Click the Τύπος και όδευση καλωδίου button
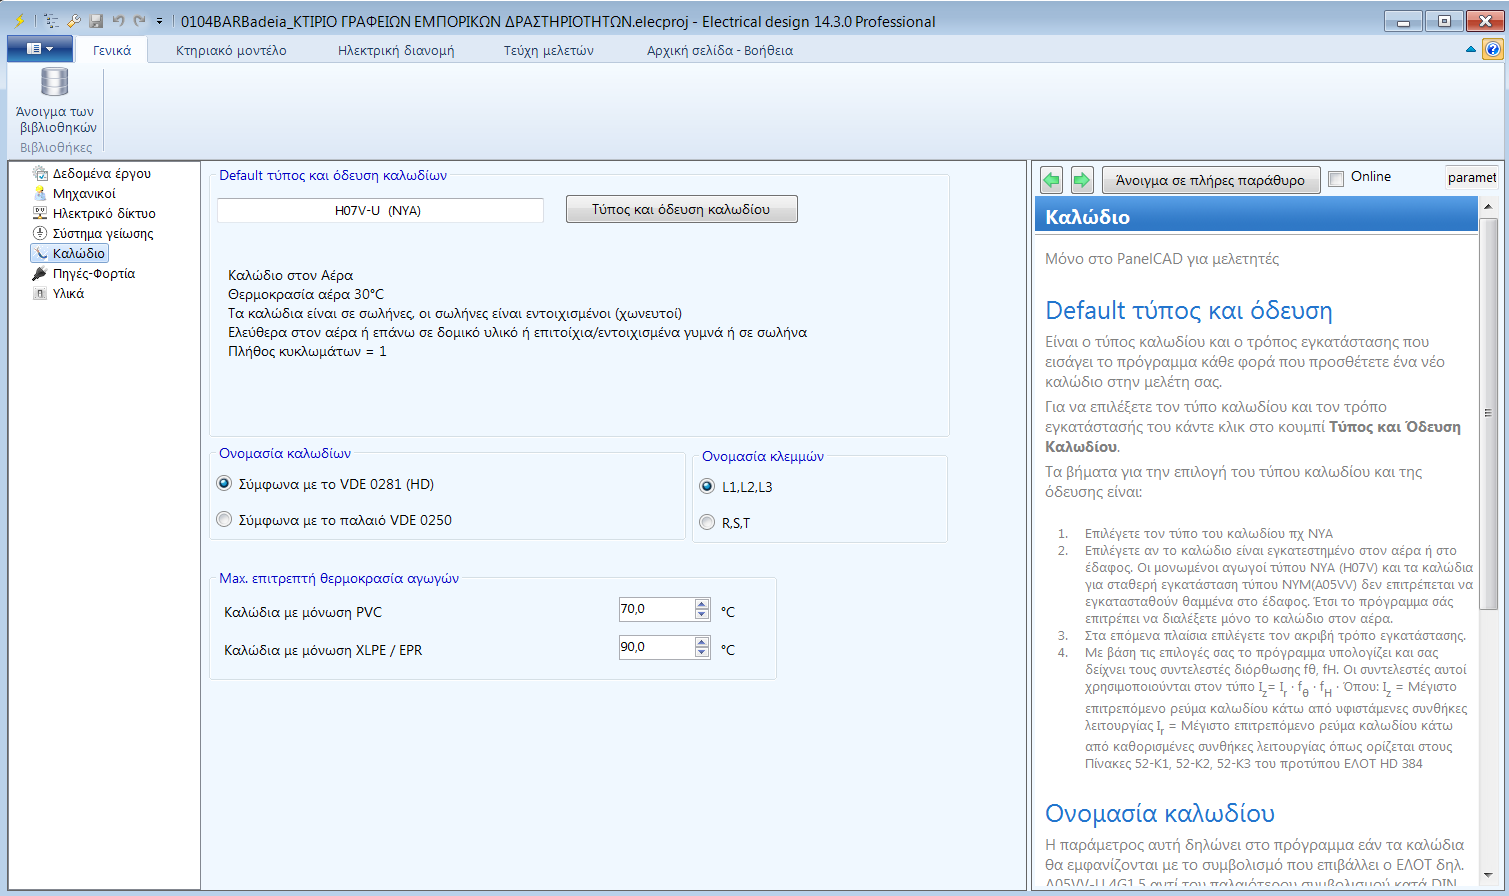 click(x=681, y=209)
